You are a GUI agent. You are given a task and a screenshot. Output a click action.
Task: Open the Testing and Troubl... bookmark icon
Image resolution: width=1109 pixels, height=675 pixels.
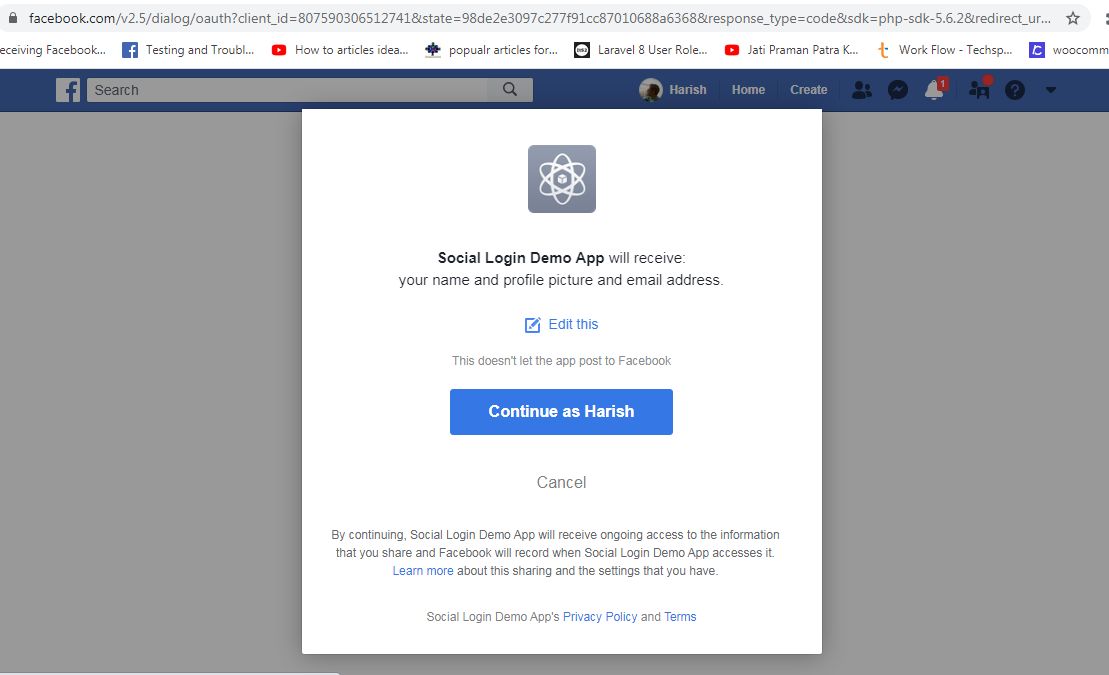click(x=130, y=50)
